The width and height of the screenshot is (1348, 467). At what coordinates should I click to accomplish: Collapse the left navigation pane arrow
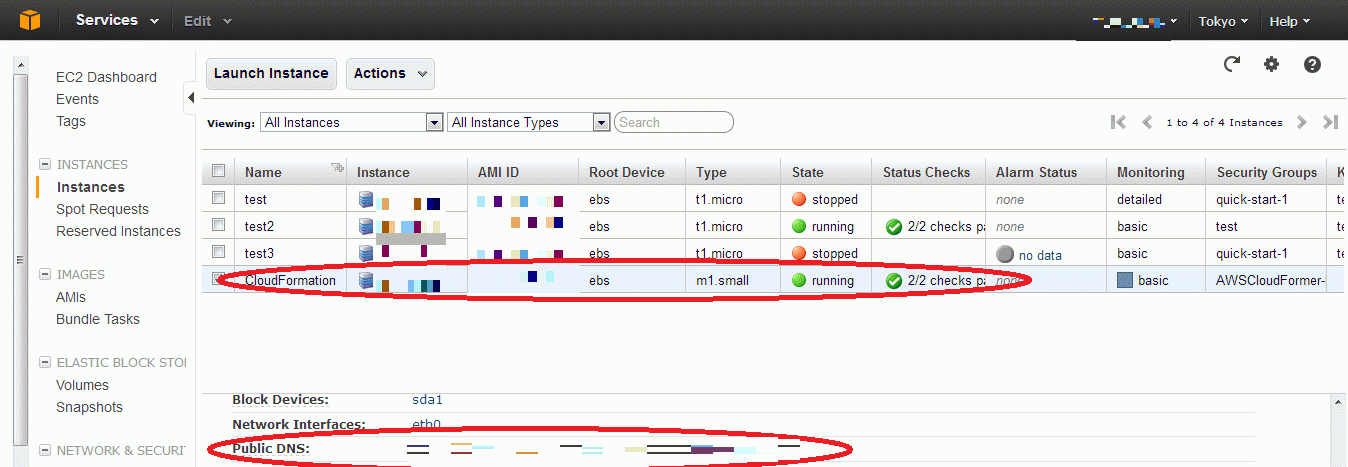190,98
